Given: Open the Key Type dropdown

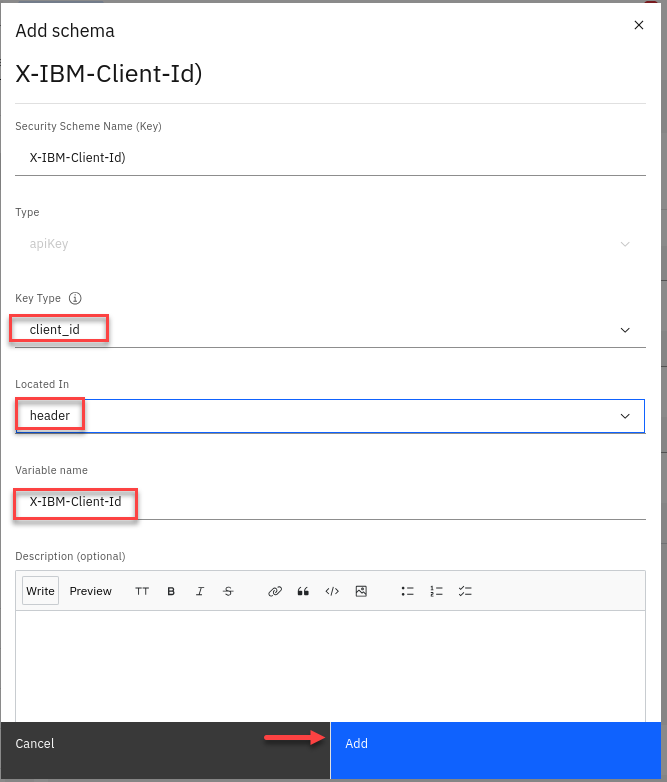Looking at the screenshot, I should [625, 330].
